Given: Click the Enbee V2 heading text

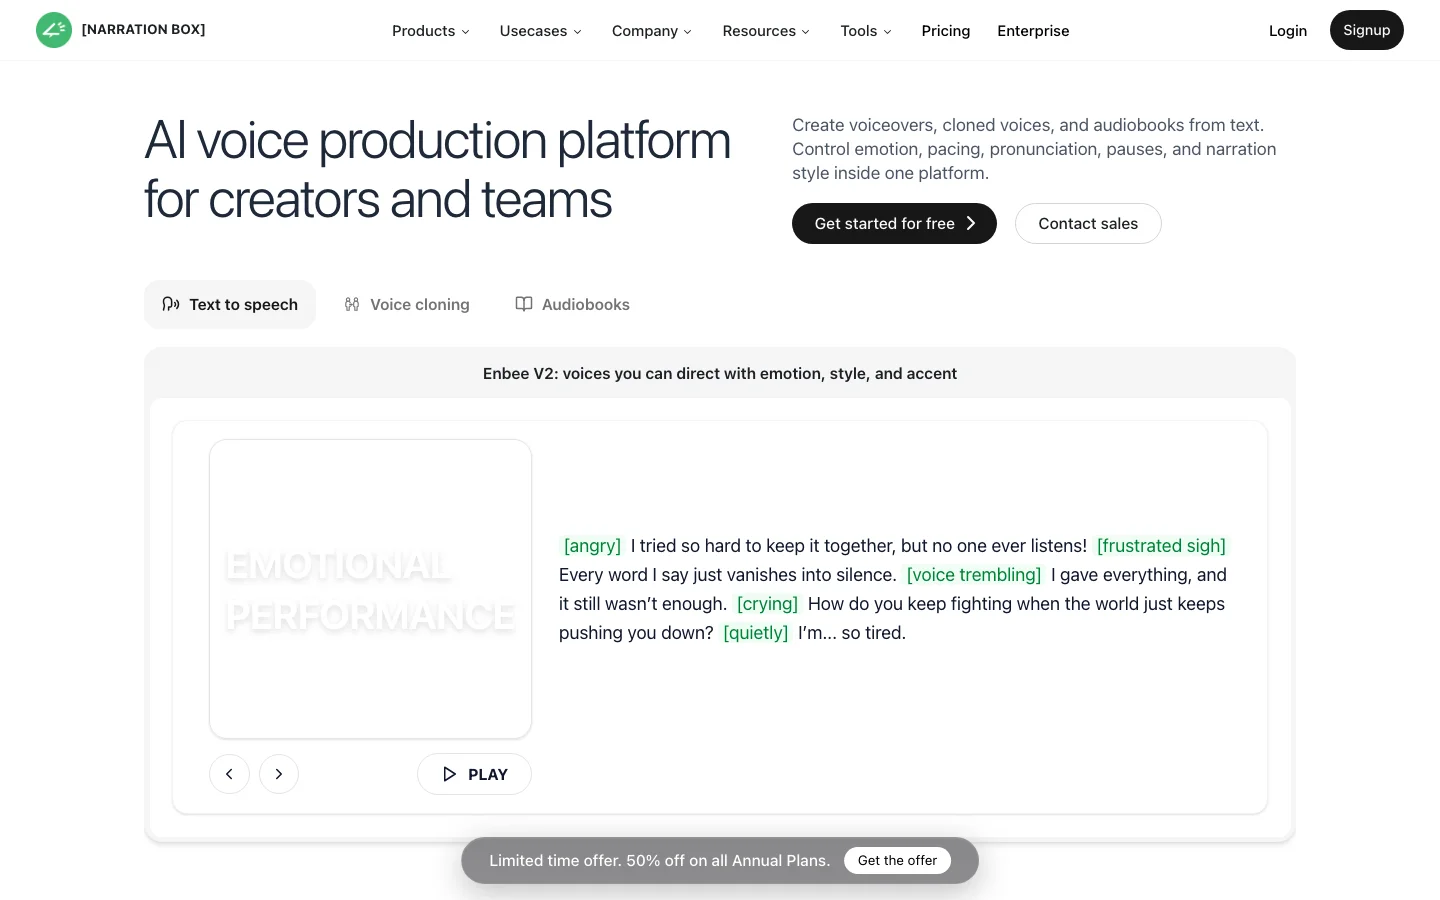Looking at the screenshot, I should pos(720,374).
